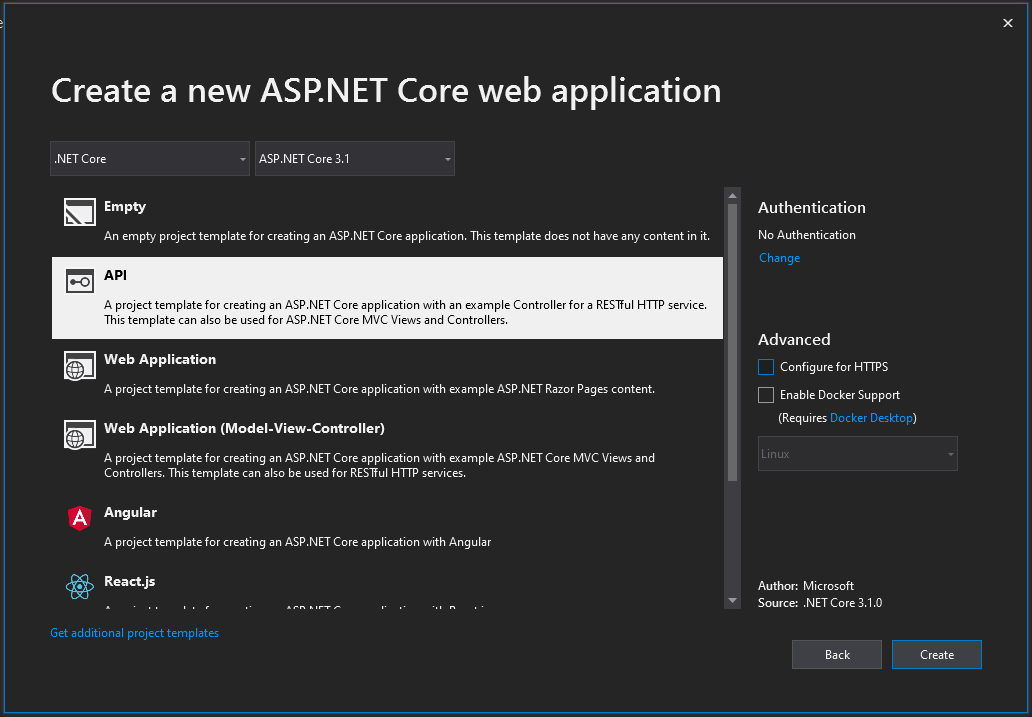1032x717 pixels.
Task: Click the Razor Pages description text
Action: pos(379,389)
